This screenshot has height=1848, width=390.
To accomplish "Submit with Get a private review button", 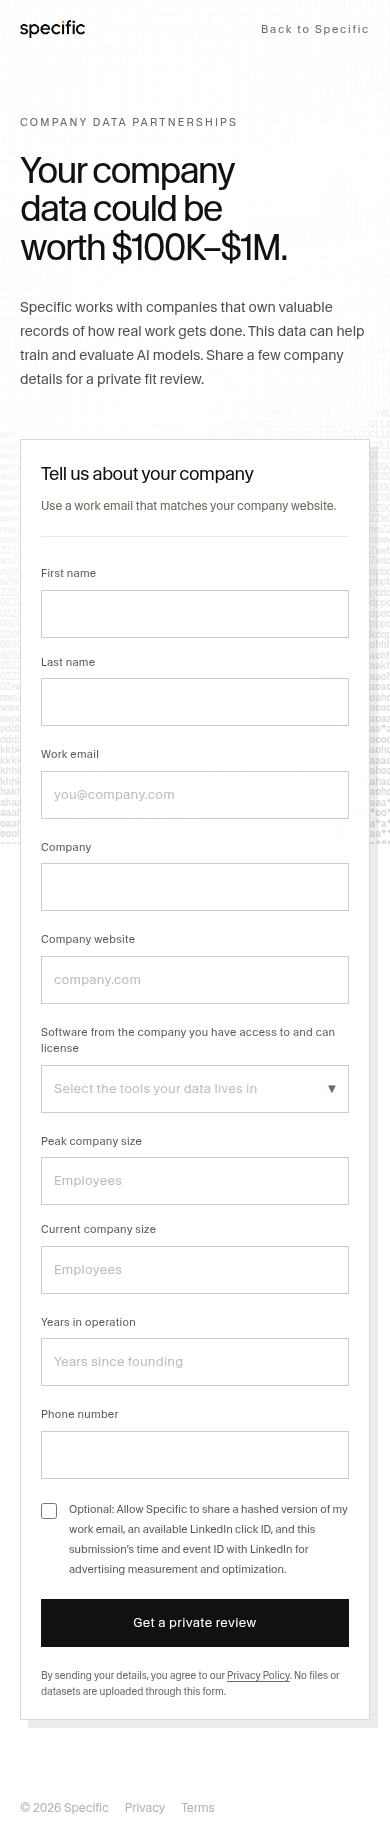I will pos(195,1623).
